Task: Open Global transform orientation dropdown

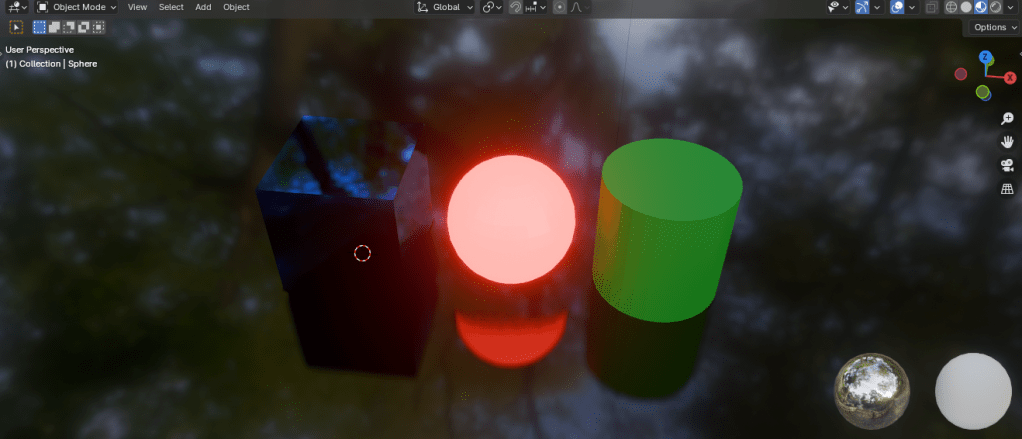Action: click(x=445, y=7)
